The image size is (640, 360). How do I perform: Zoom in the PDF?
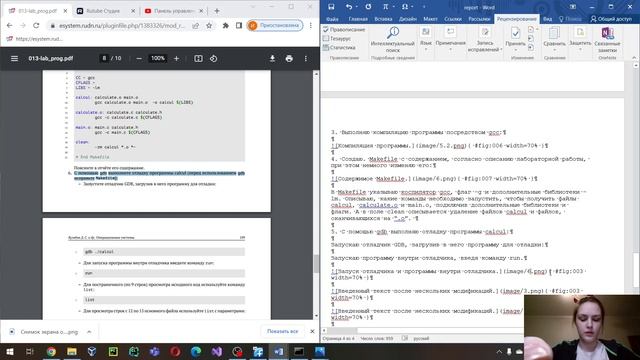[176, 58]
